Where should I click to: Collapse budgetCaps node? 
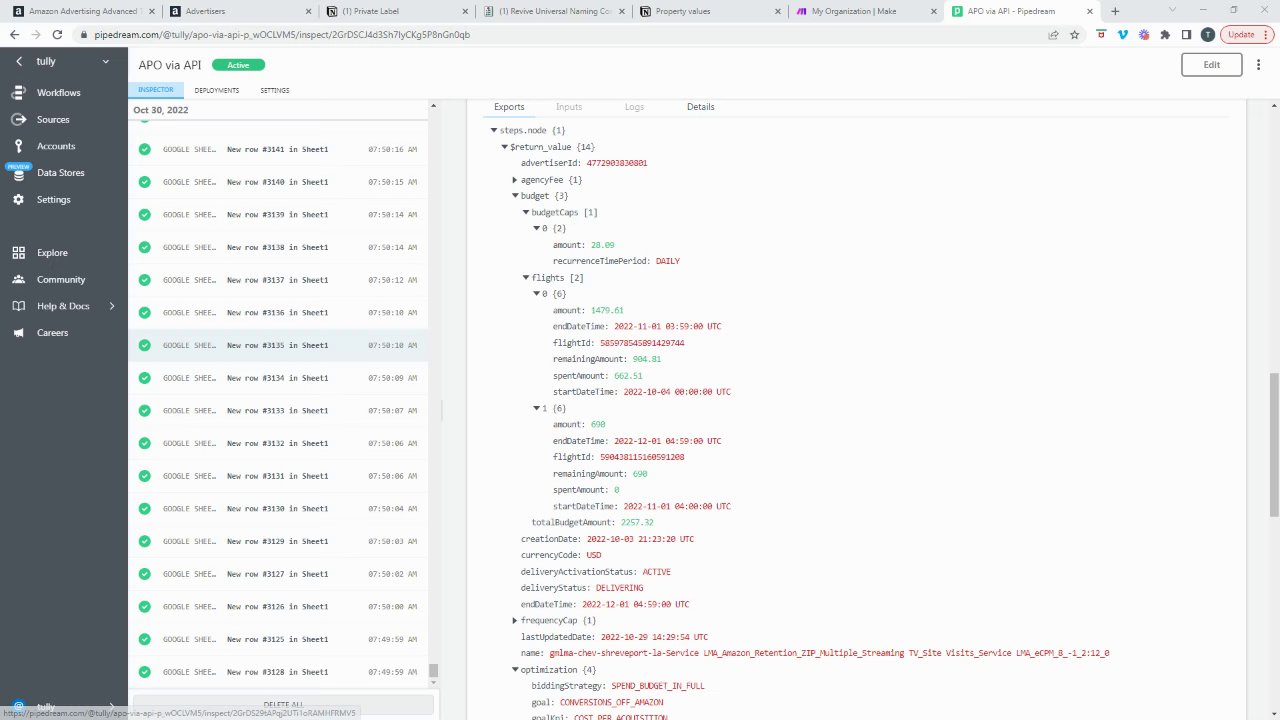click(x=526, y=212)
